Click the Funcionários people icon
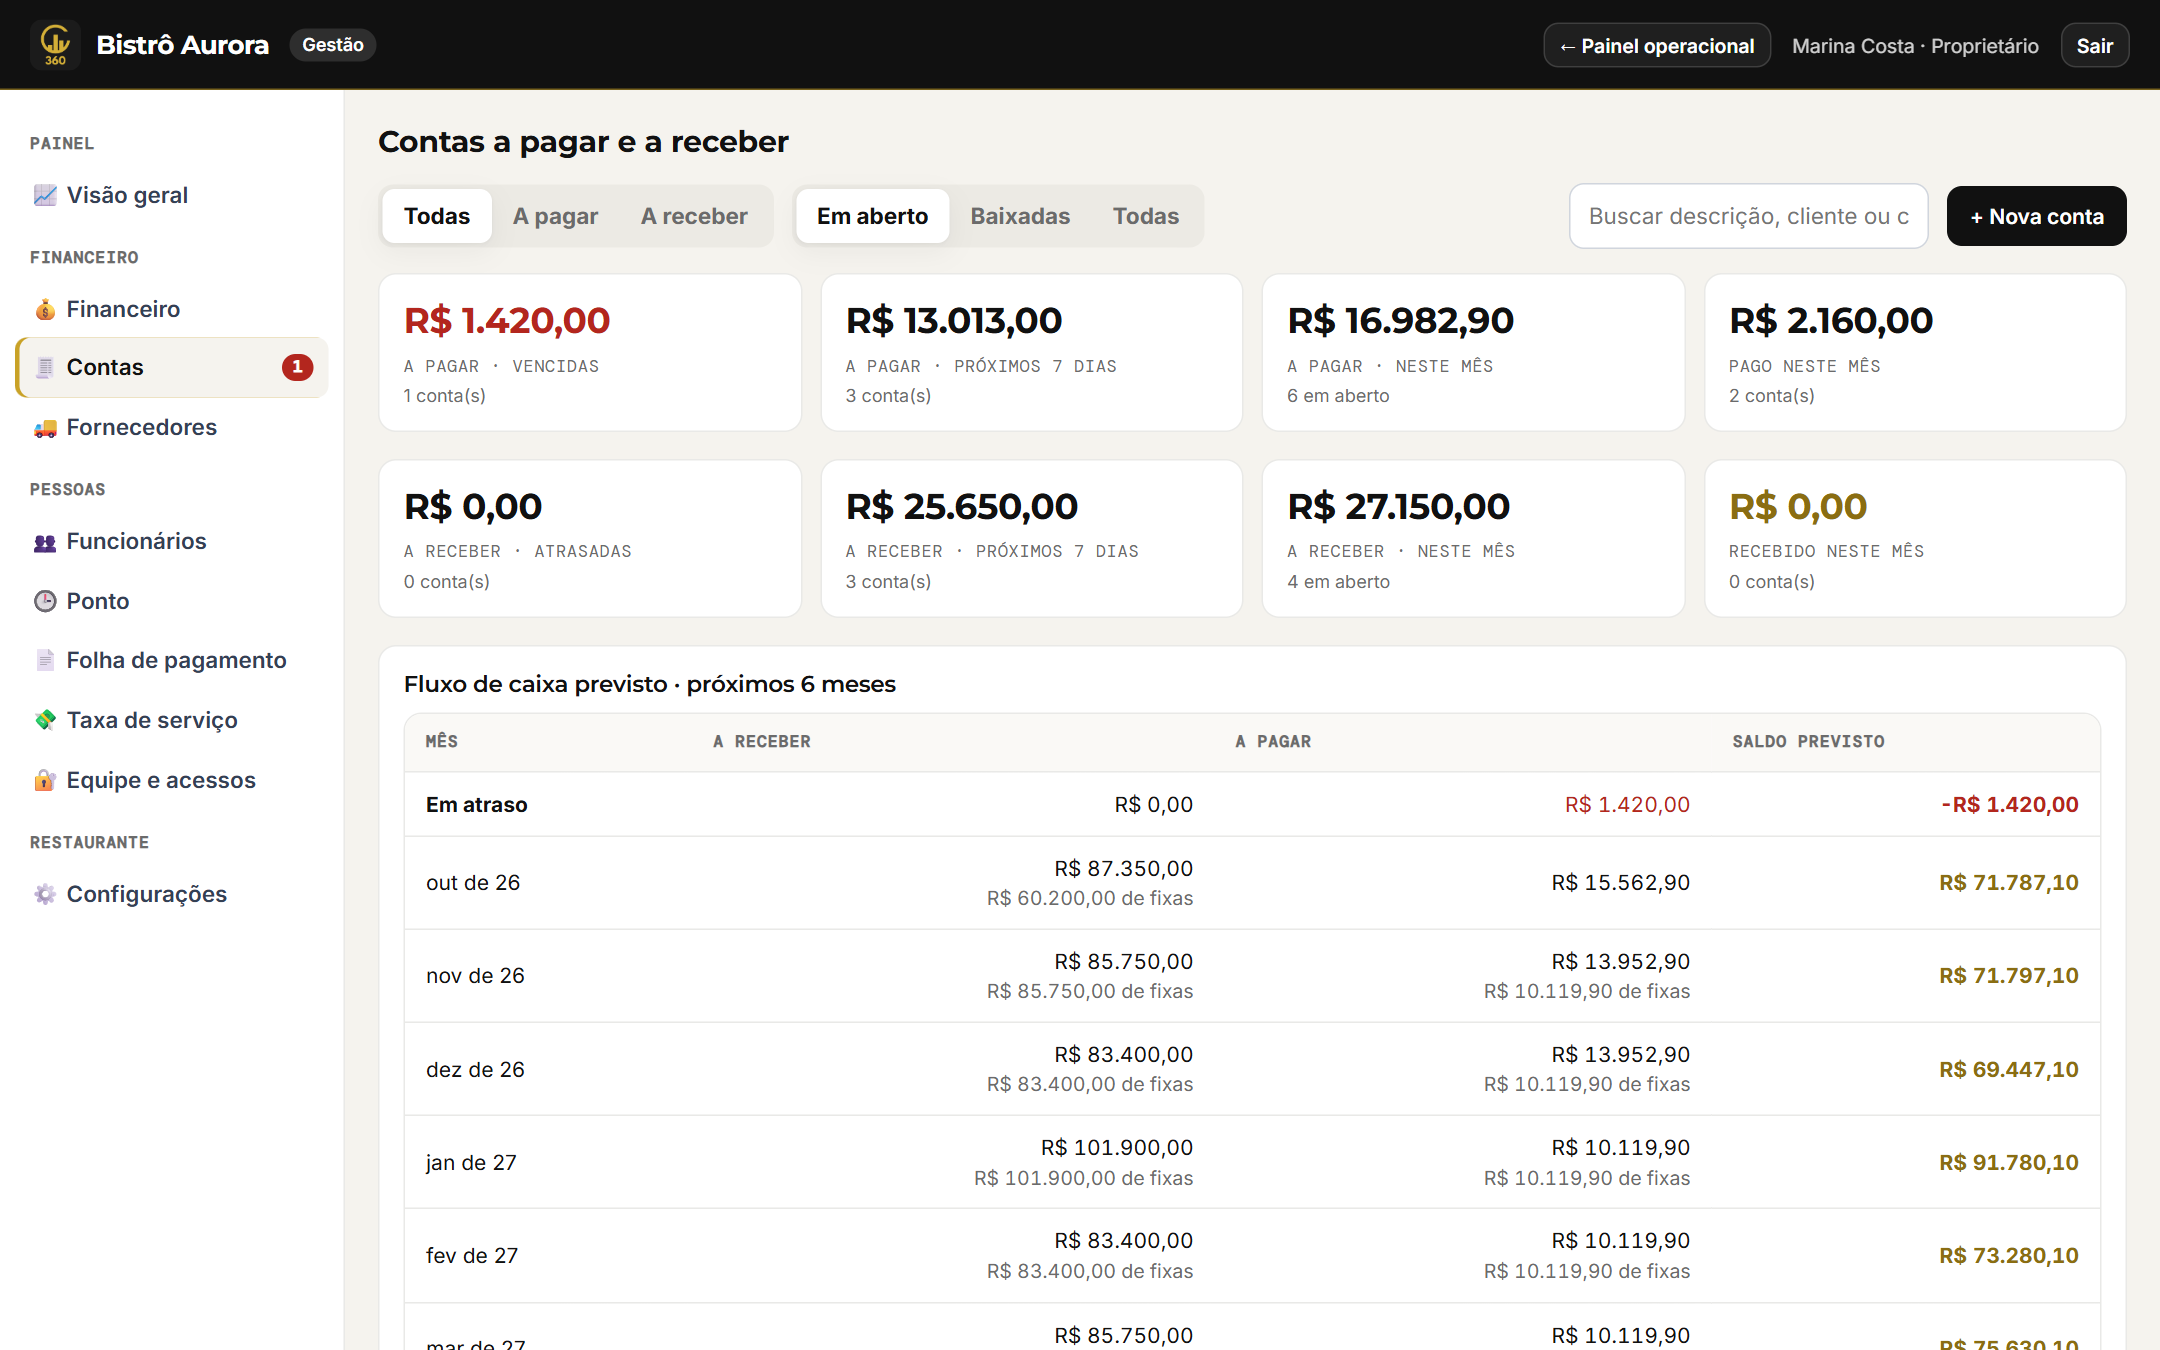Image resolution: width=2160 pixels, height=1350 pixels. 45,541
